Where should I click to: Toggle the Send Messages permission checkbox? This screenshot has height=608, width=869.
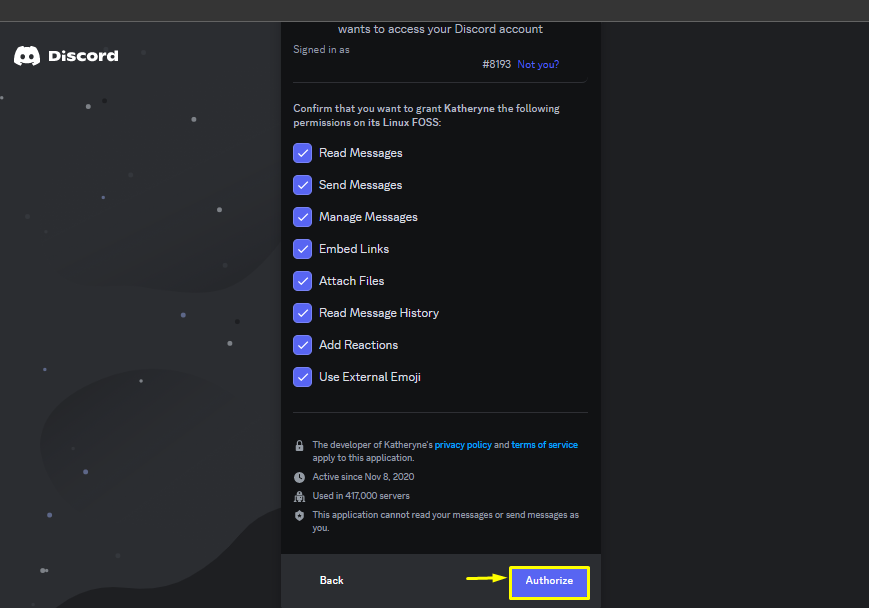click(302, 185)
